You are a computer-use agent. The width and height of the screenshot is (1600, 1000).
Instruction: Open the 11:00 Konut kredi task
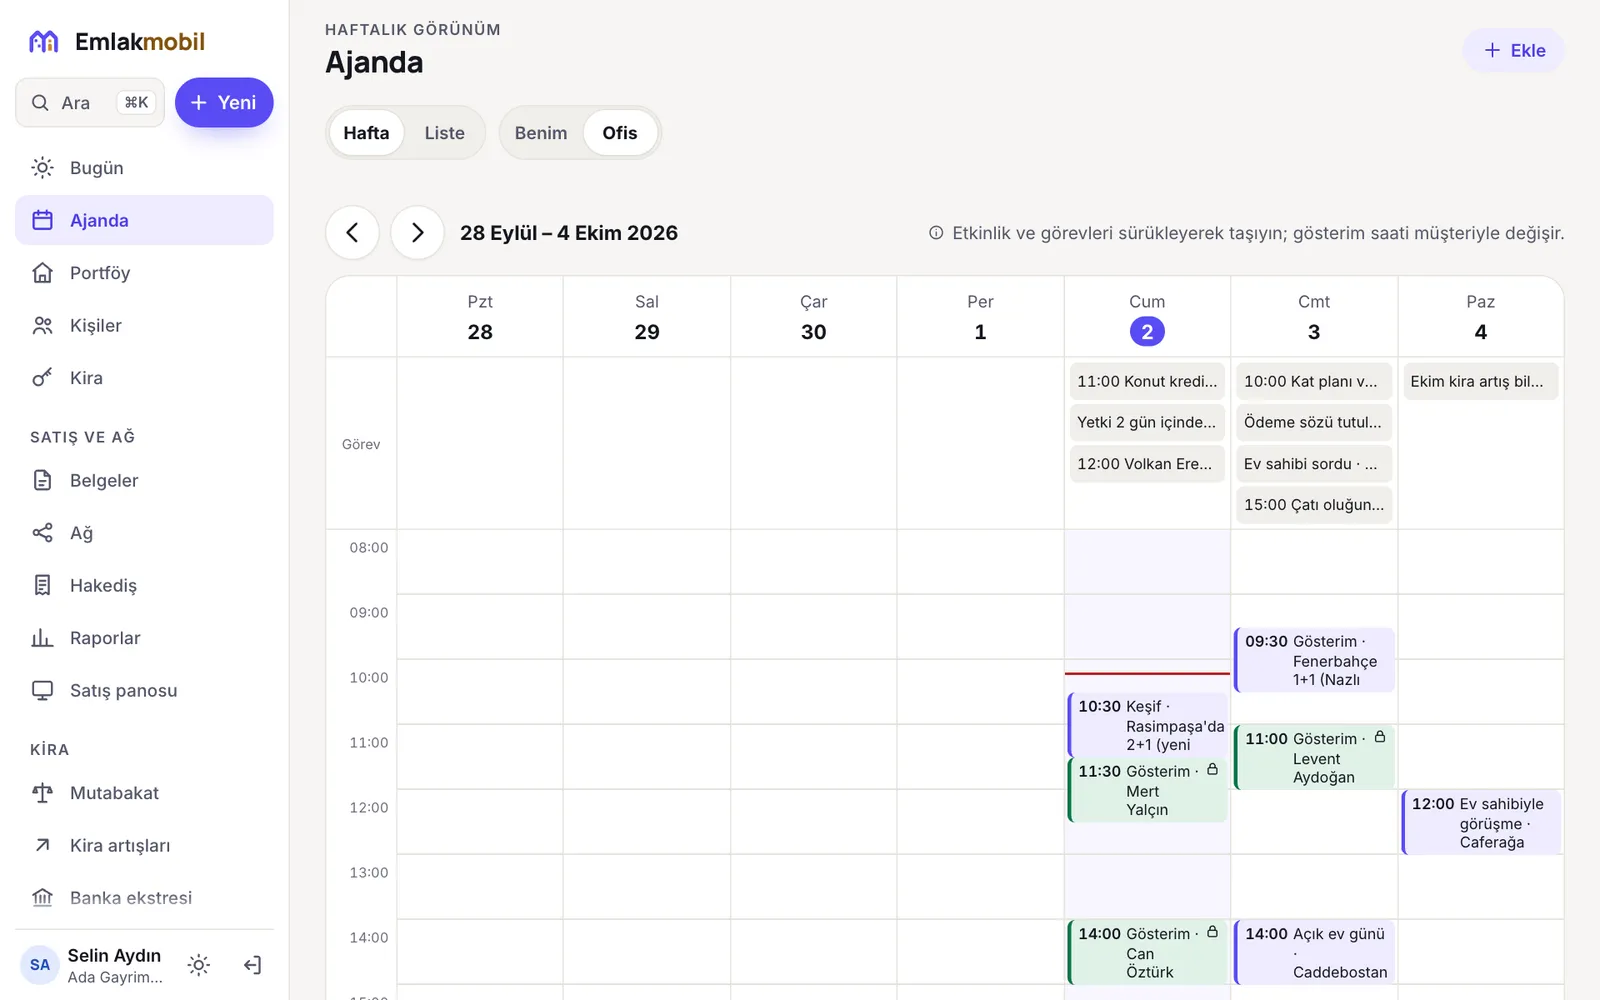pos(1147,381)
